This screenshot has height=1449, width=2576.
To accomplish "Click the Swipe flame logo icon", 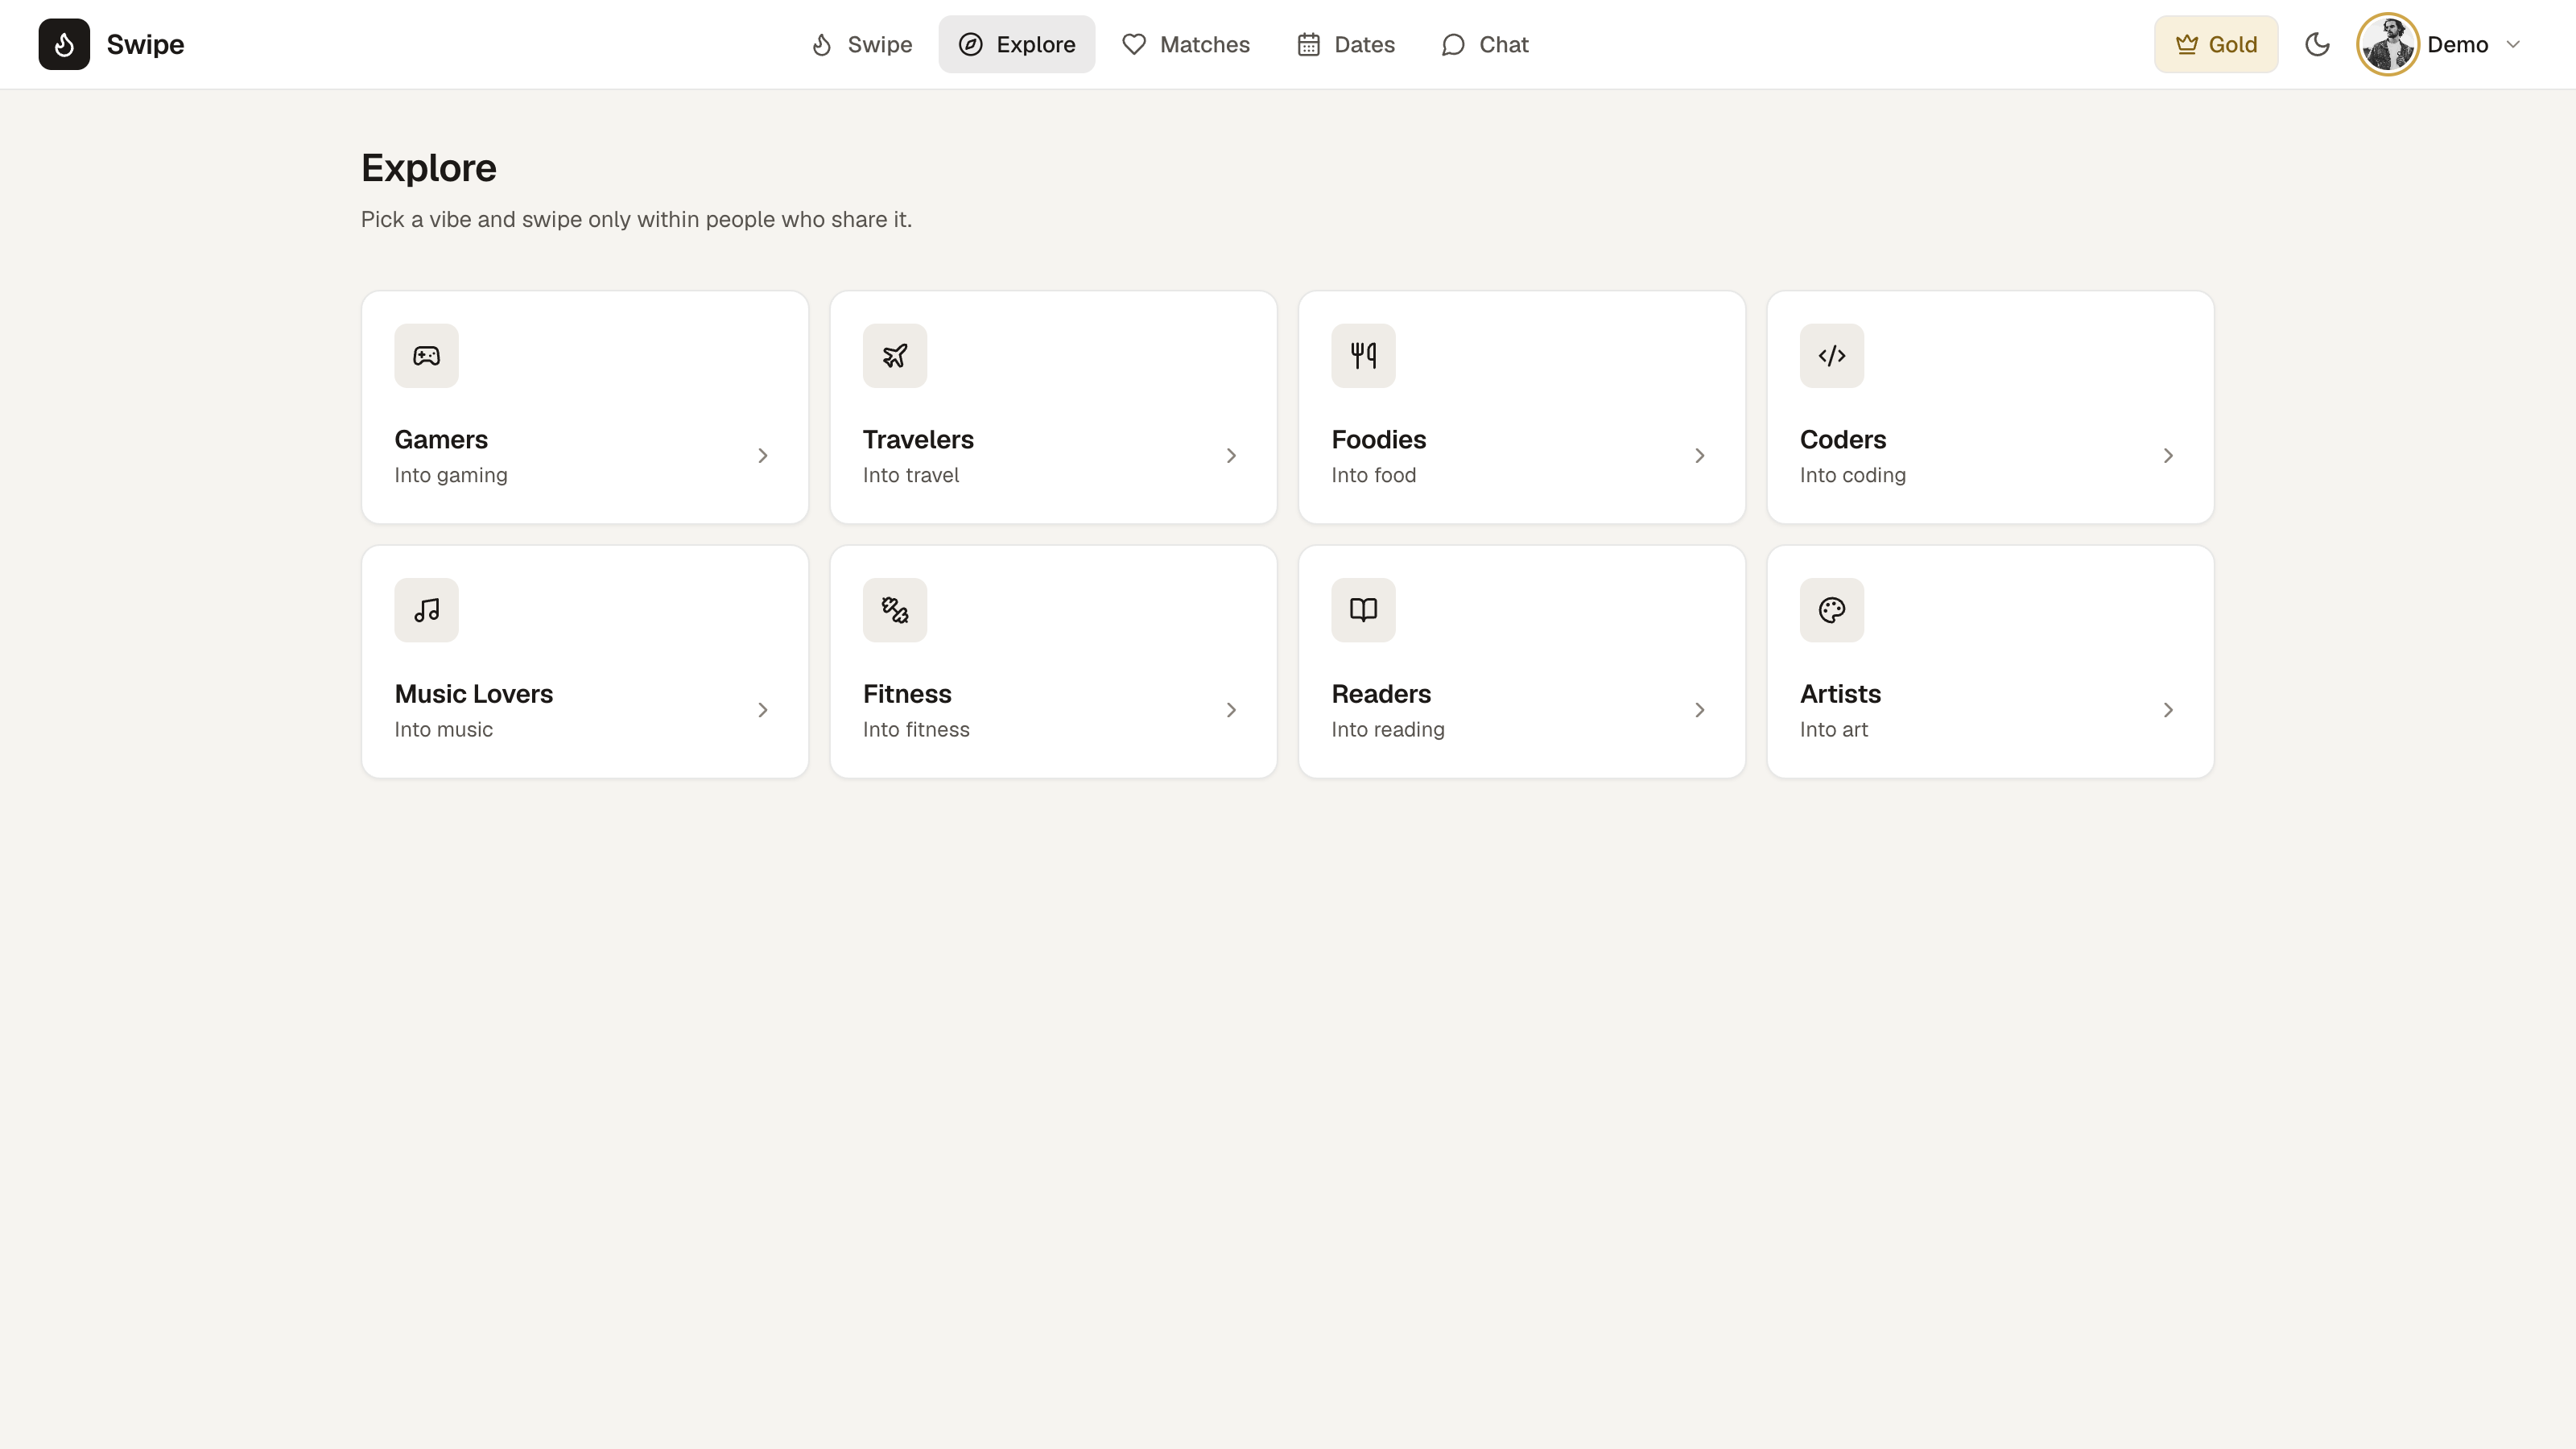I will pyautogui.click(x=64, y=44).
